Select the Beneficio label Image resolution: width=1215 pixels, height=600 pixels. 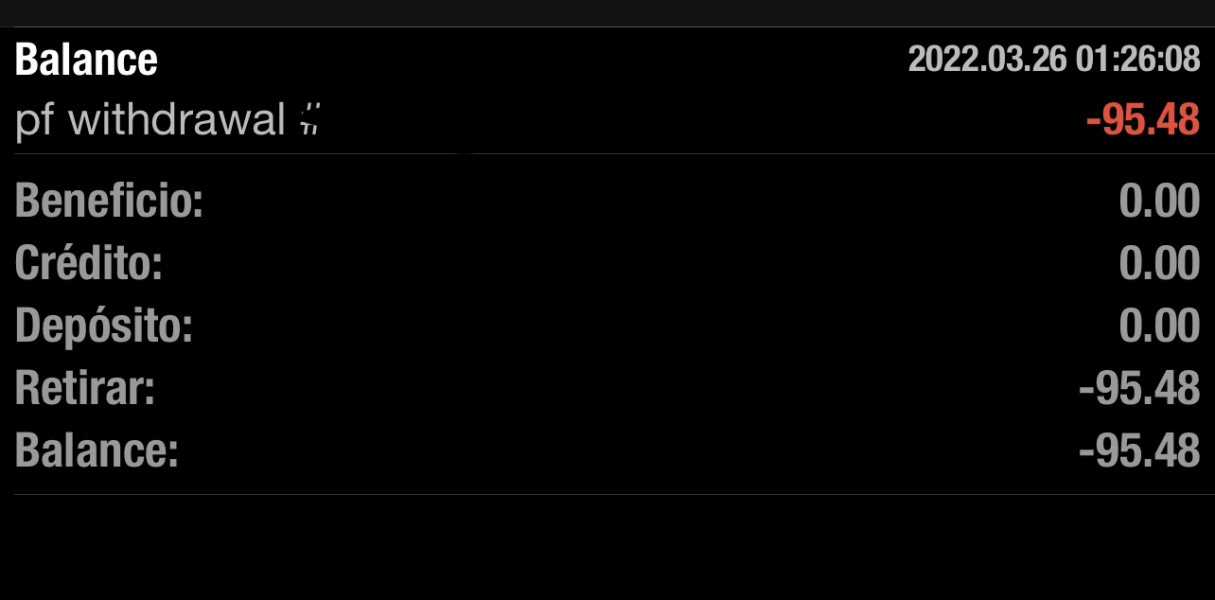click(109, 203)
